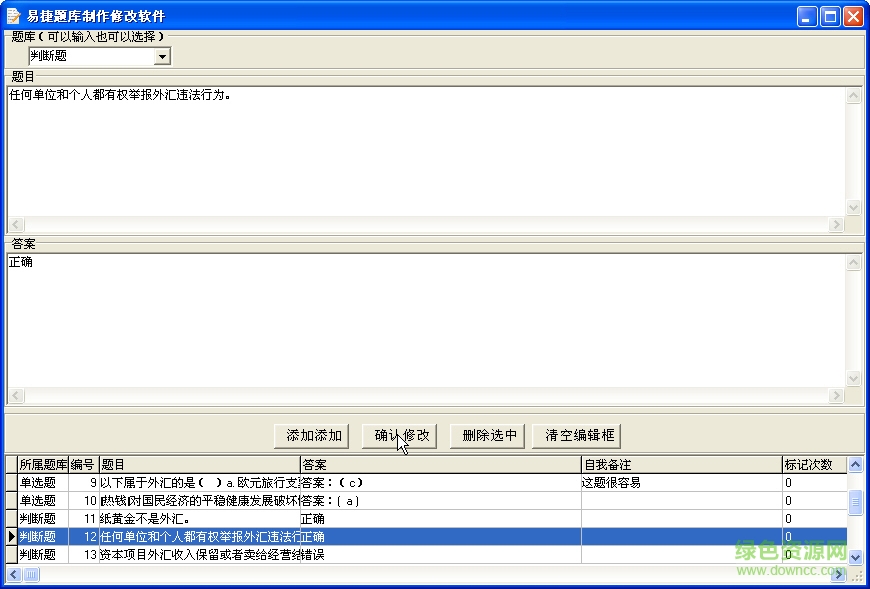
Task: Click 删除选中 to delete the selected row
Action: (x=487, y=436)
